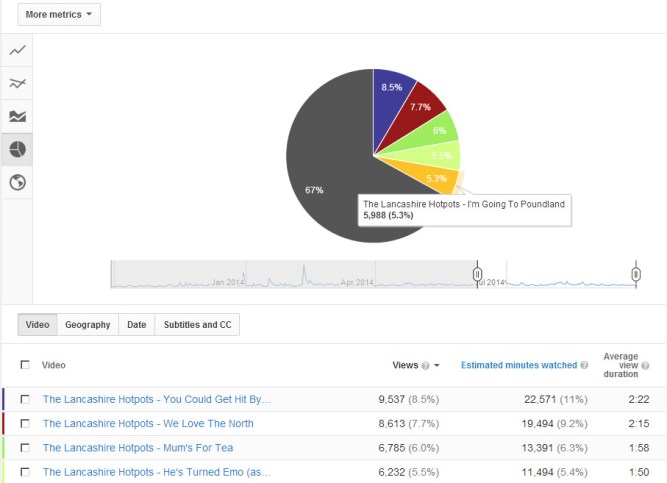Select the multi-line comparison chart icon

click(17, 83)
